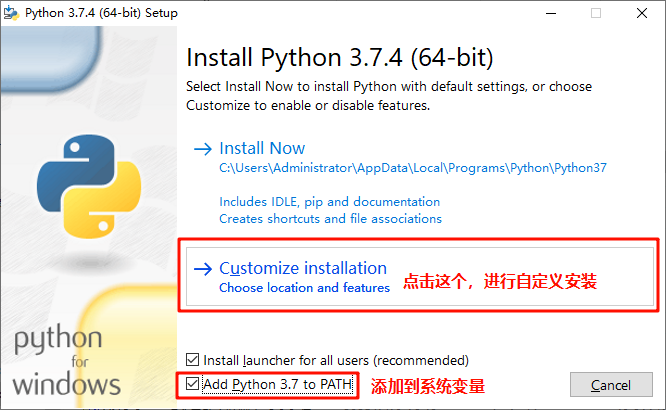Start default install with Install Now
Viewport: 666px width, 410px height.
click(262, 148)
